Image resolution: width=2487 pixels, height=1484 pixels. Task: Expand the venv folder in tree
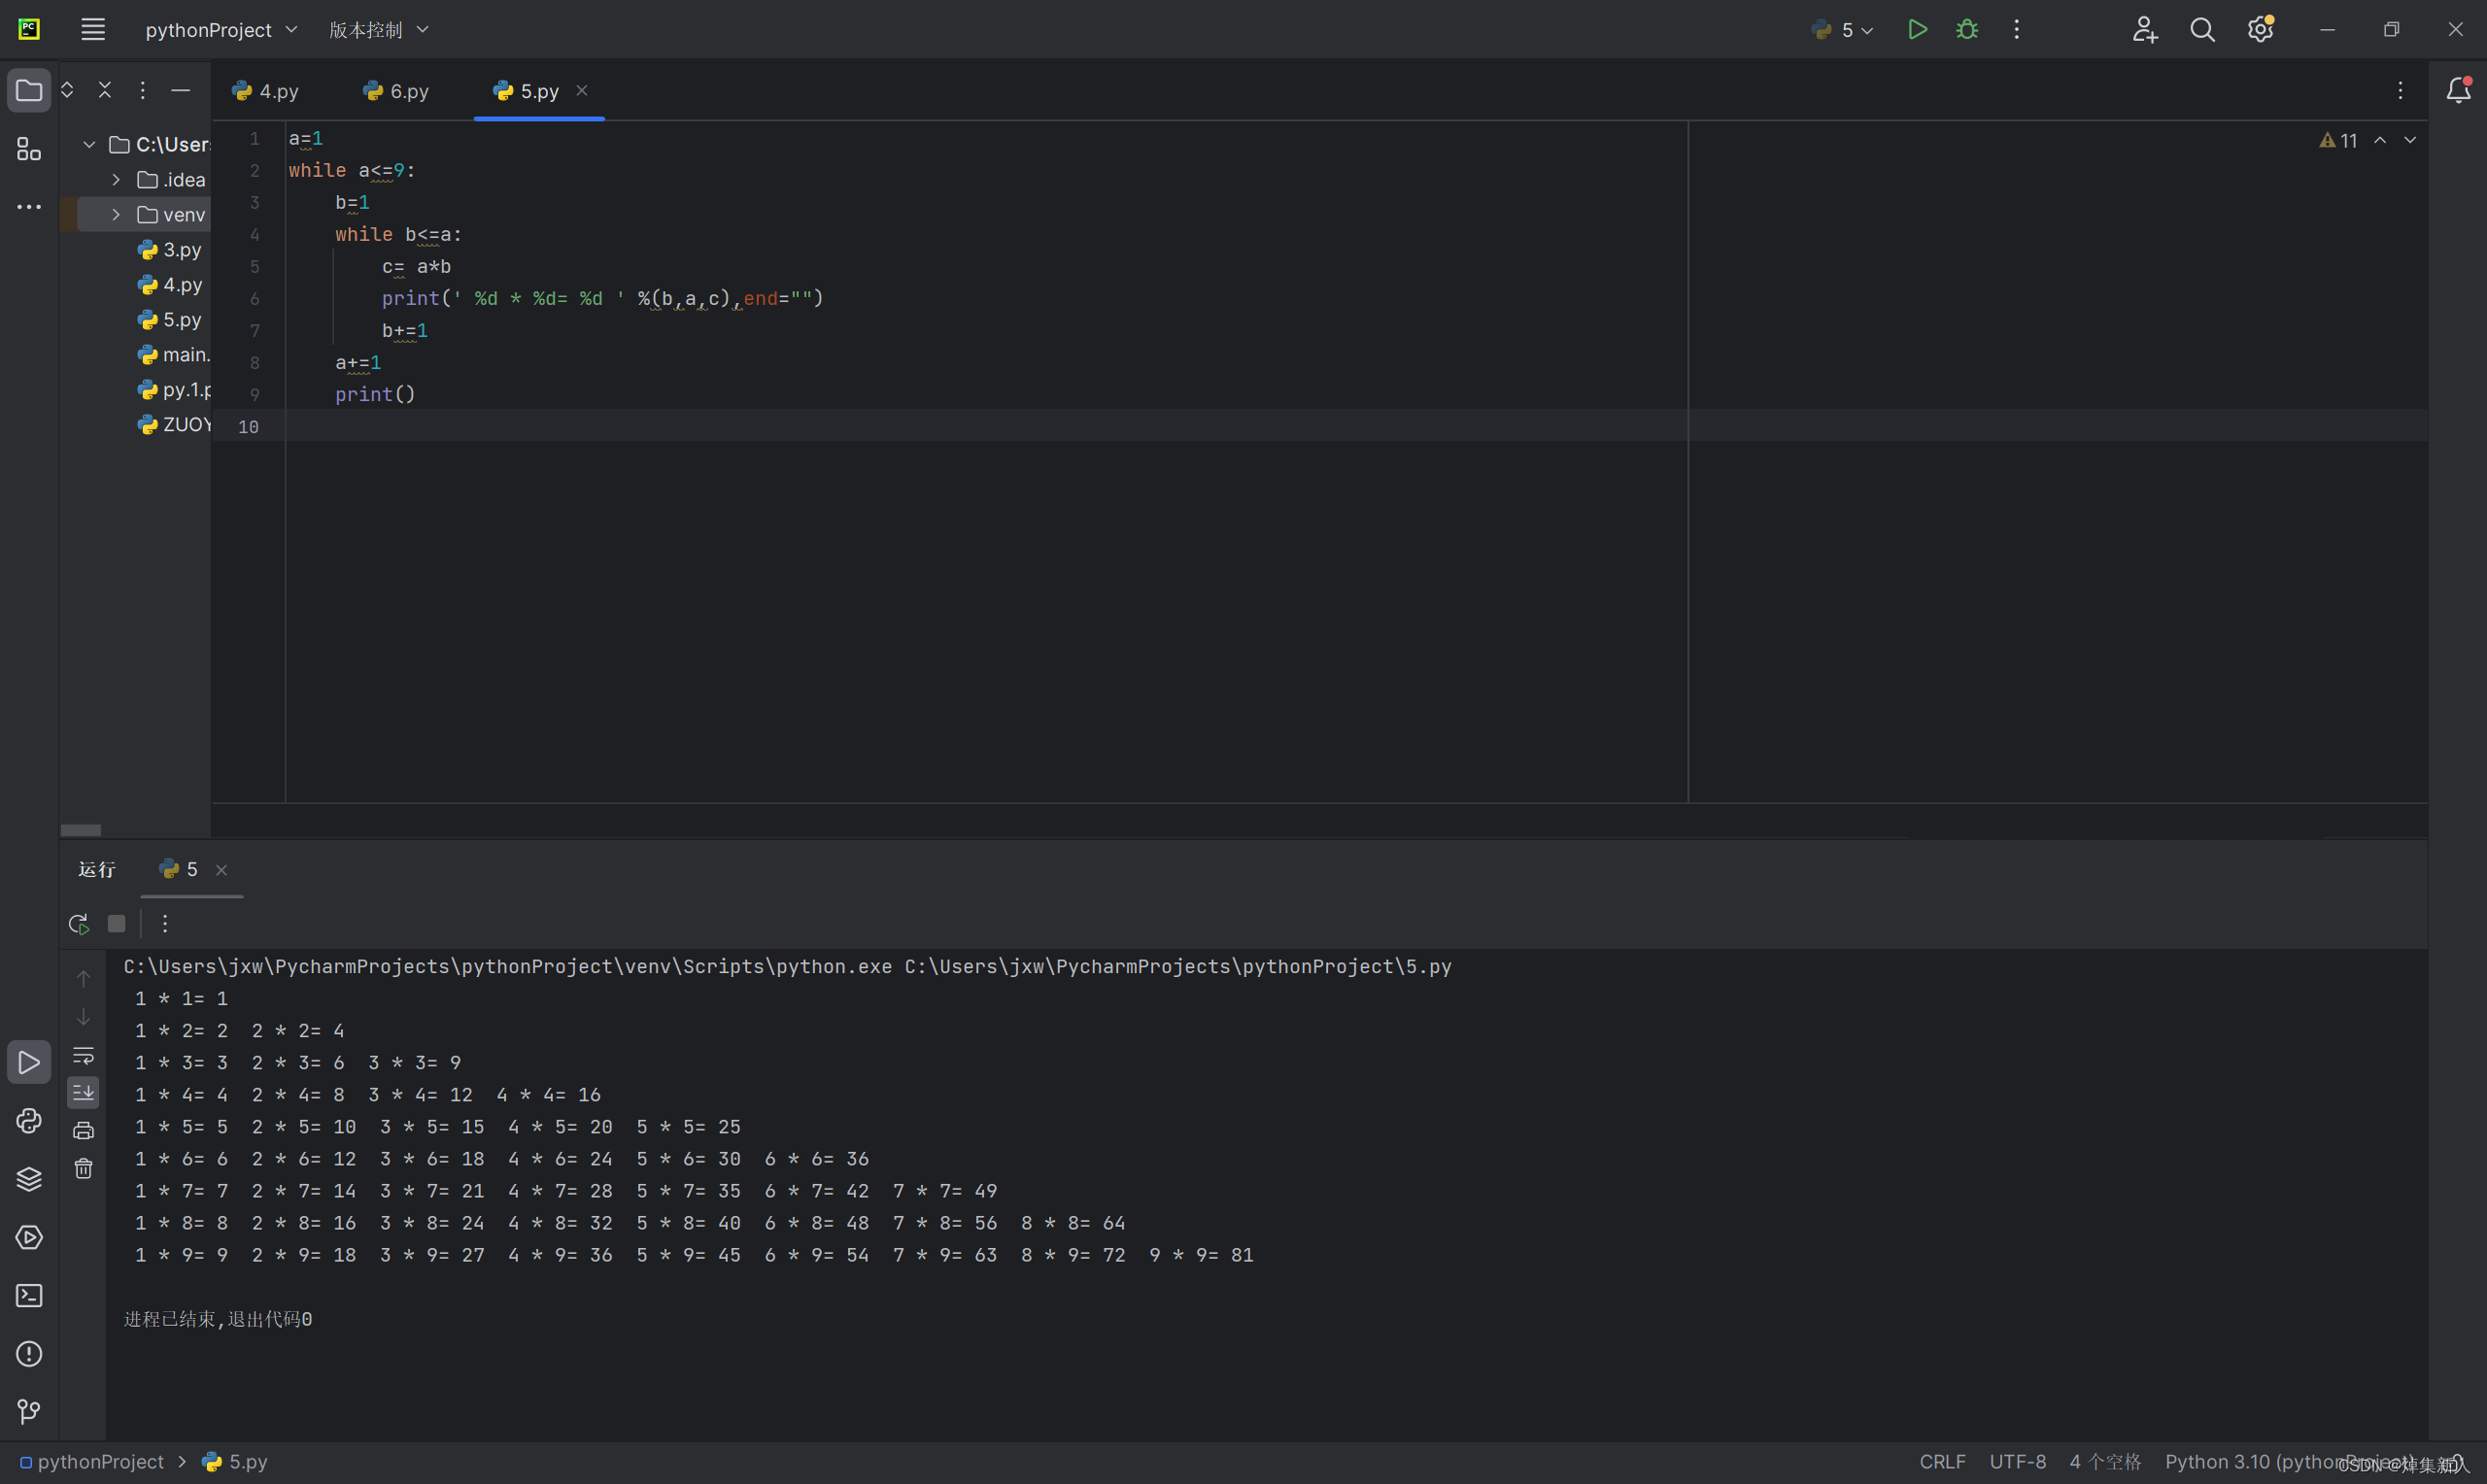116,215
